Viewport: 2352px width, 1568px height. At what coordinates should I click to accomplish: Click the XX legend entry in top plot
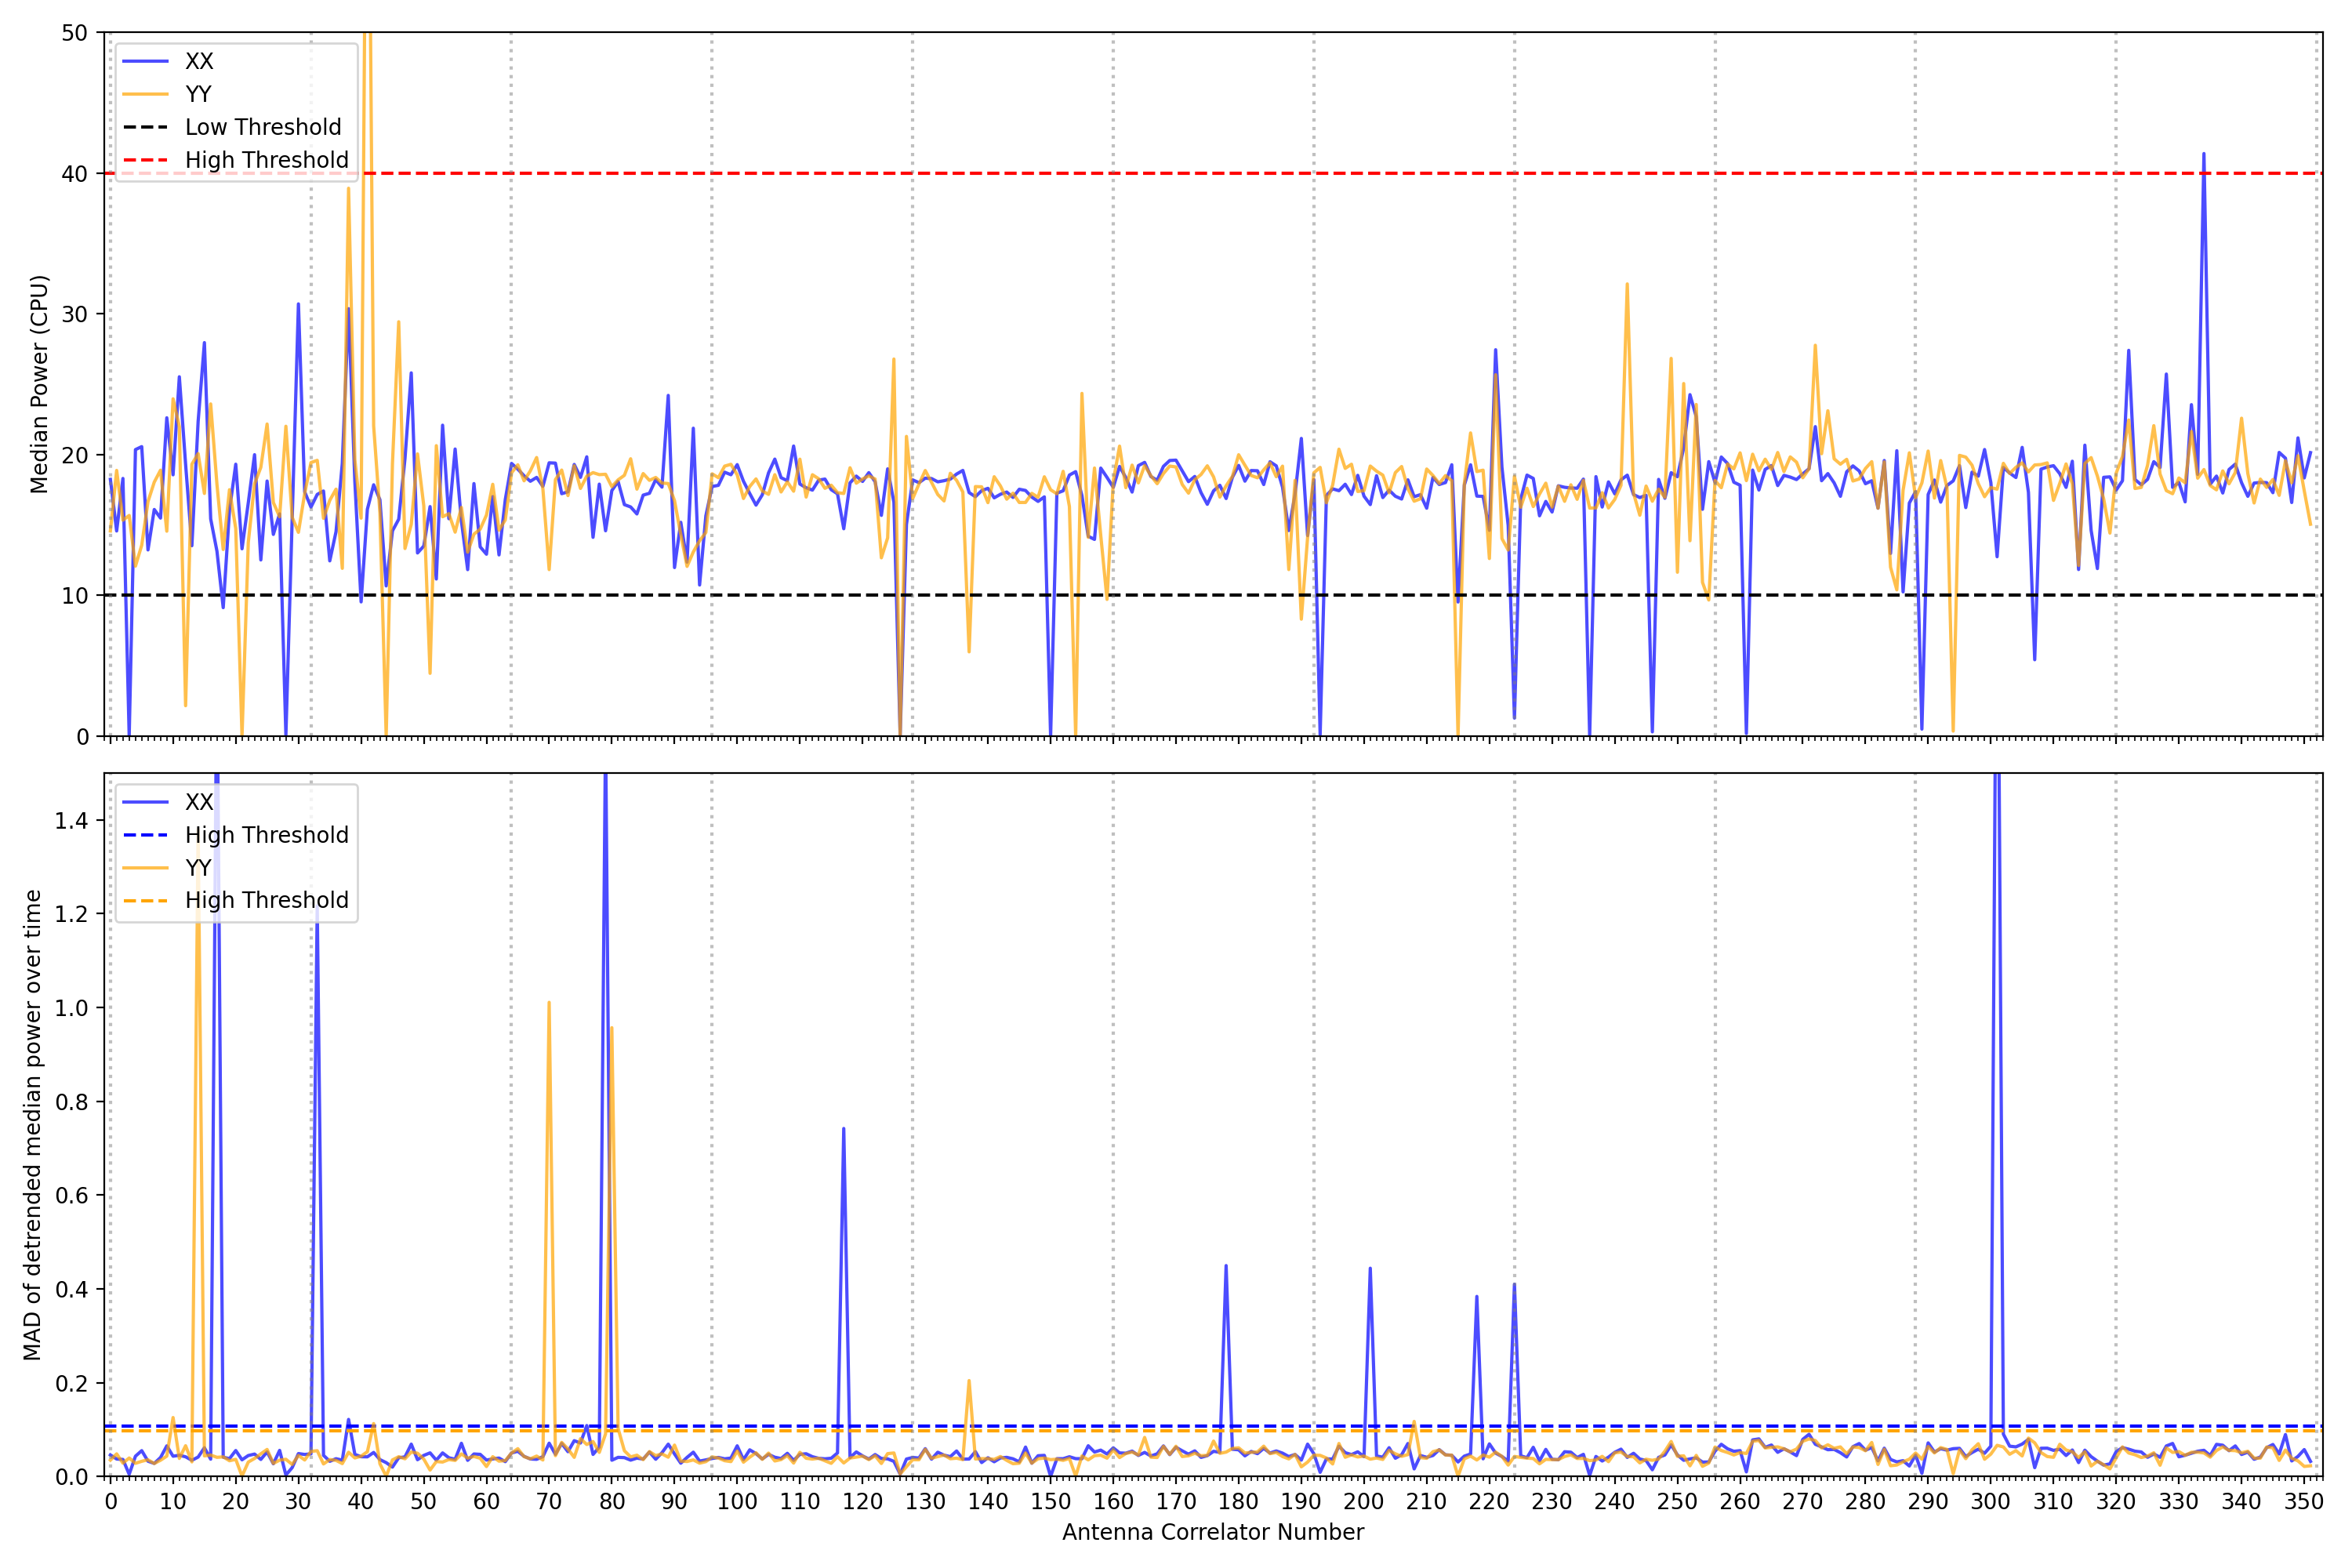tap(198, 61)
